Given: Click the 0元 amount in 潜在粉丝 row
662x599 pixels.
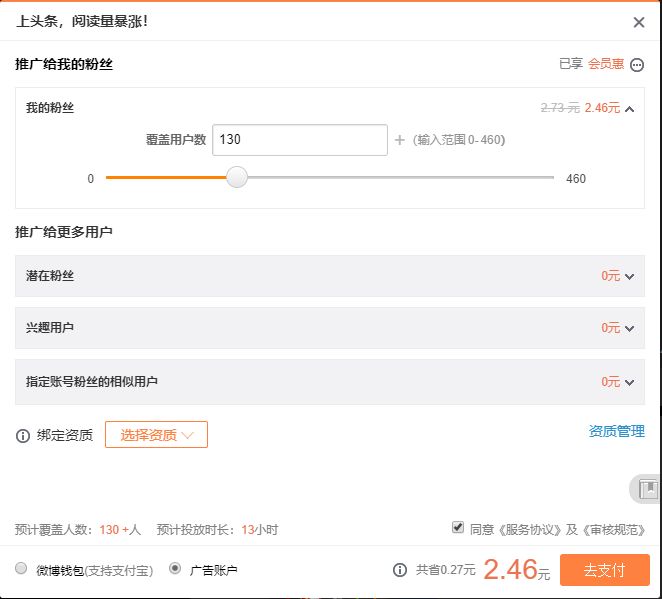Looking at the screenshot, I should pyautogui.click(x=610, y=276).
